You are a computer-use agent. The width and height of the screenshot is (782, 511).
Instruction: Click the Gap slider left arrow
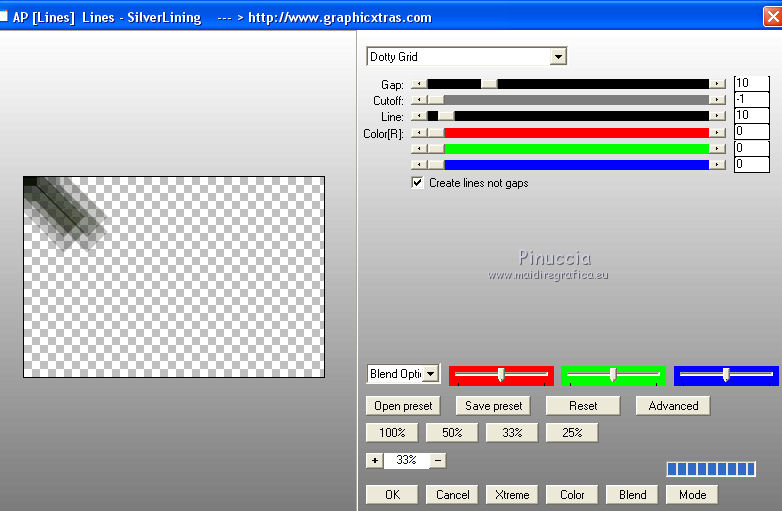click(x=419, y=84)
